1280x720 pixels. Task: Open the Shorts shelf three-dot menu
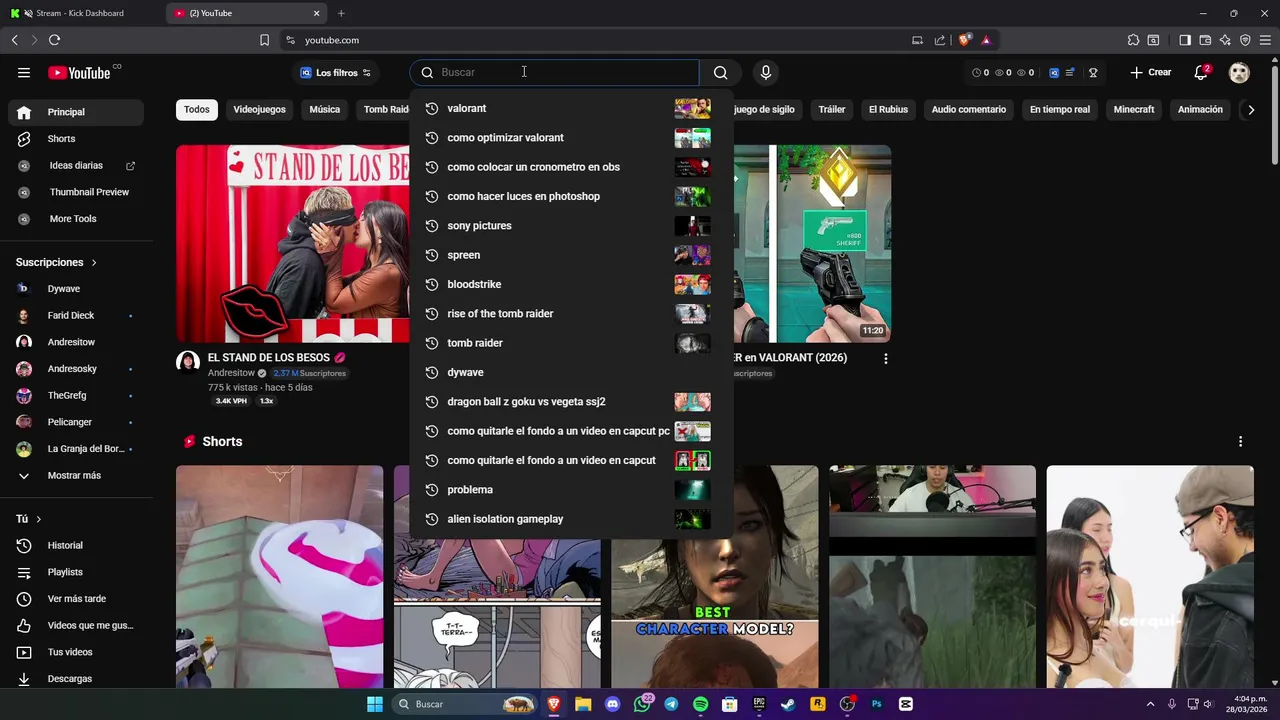click(x=1240, y=441)
